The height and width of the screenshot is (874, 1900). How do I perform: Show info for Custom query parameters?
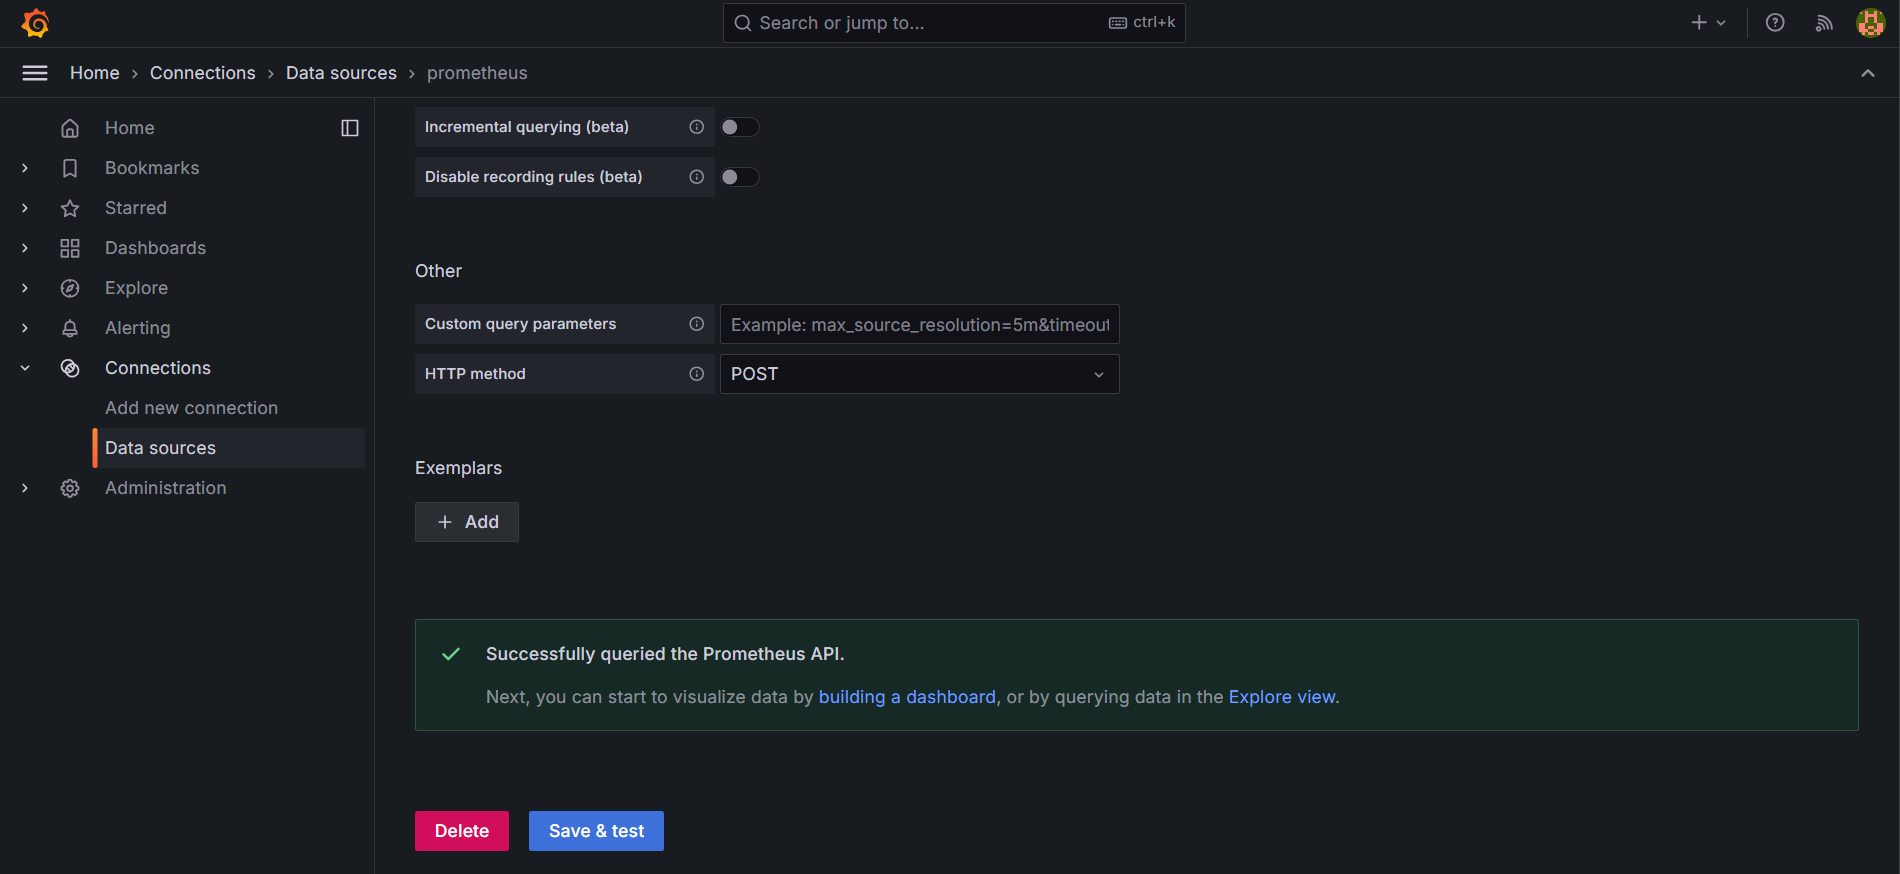tap(697, 324)
